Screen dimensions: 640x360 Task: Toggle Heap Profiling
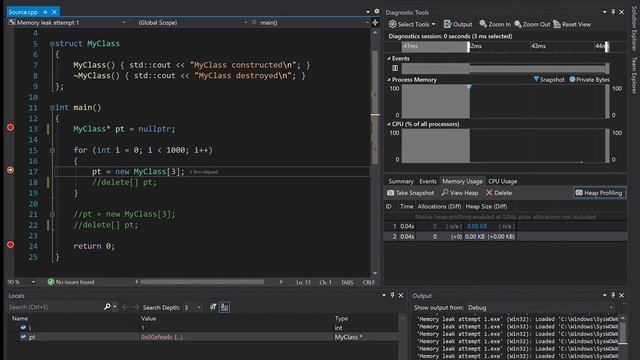[x=599, y=193]
